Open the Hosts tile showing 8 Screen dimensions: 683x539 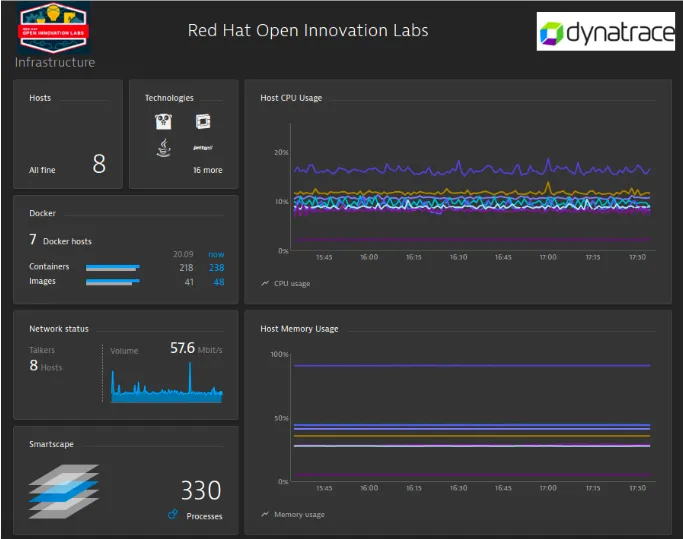[68, 135]
